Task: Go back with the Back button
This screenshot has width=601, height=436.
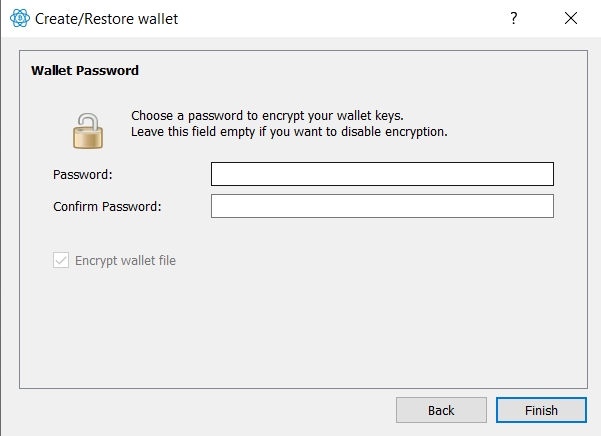Action: pyautogui.click(x=441, y=410)
